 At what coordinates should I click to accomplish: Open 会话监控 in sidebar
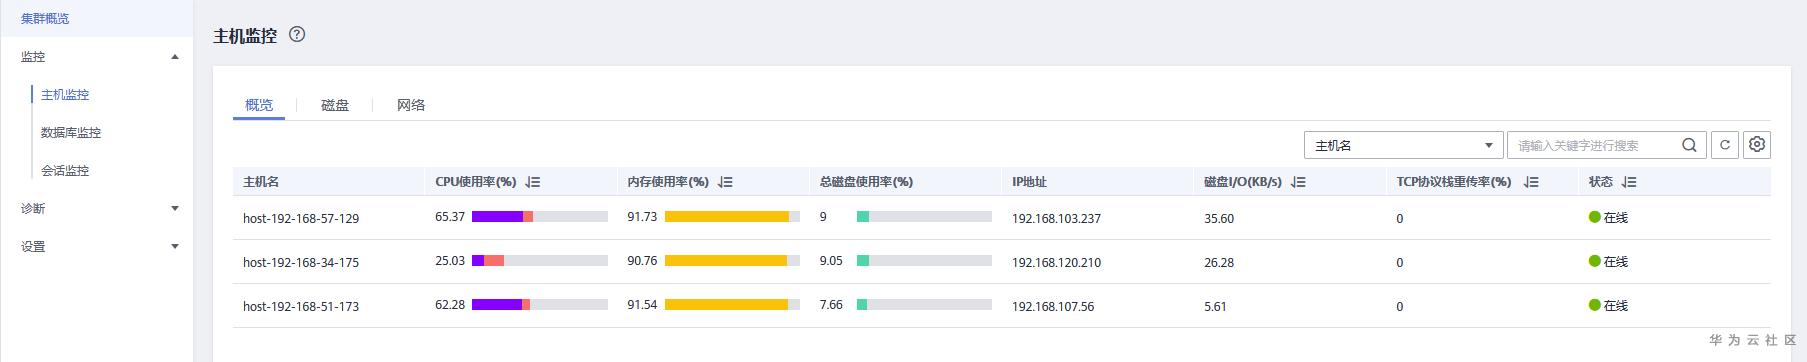click(x=65, y=171)
